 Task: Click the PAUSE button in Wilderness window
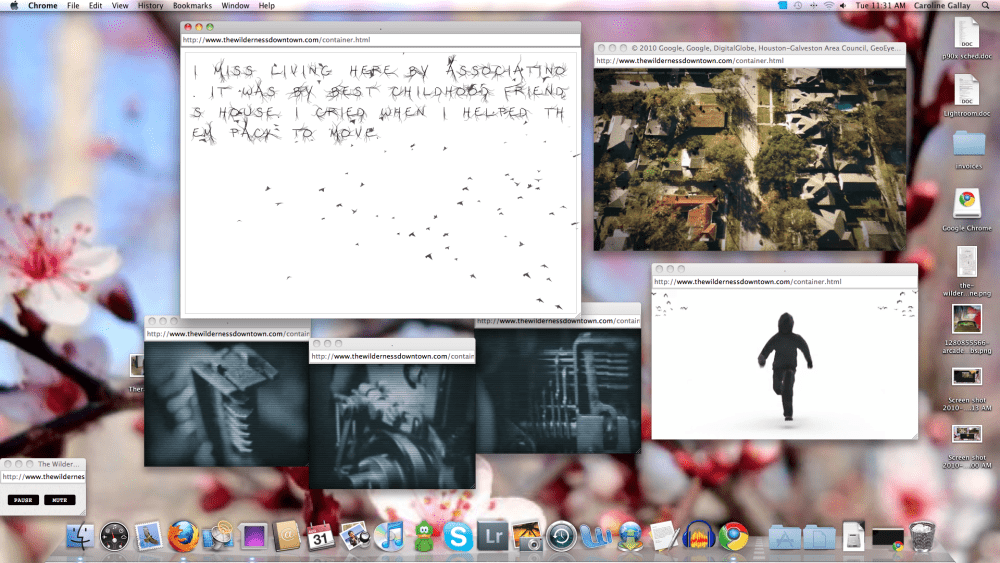coord(24,500)
